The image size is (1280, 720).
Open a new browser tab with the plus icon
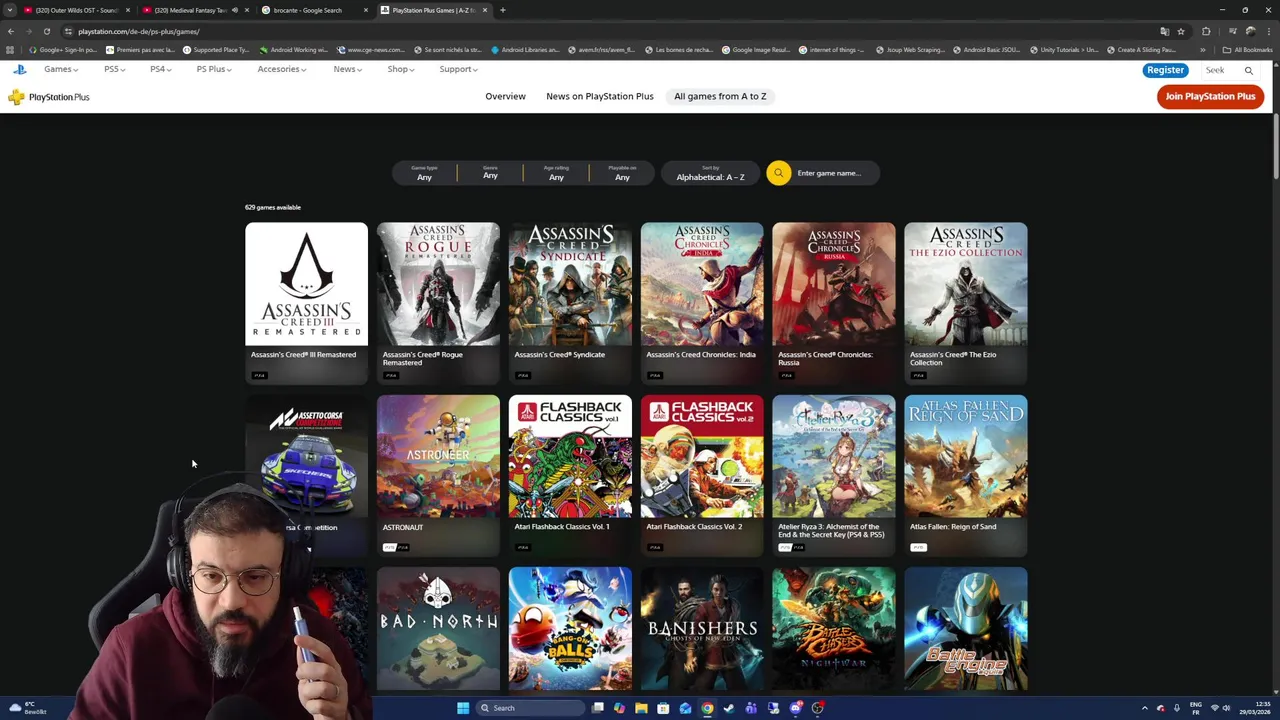[502, 10]
